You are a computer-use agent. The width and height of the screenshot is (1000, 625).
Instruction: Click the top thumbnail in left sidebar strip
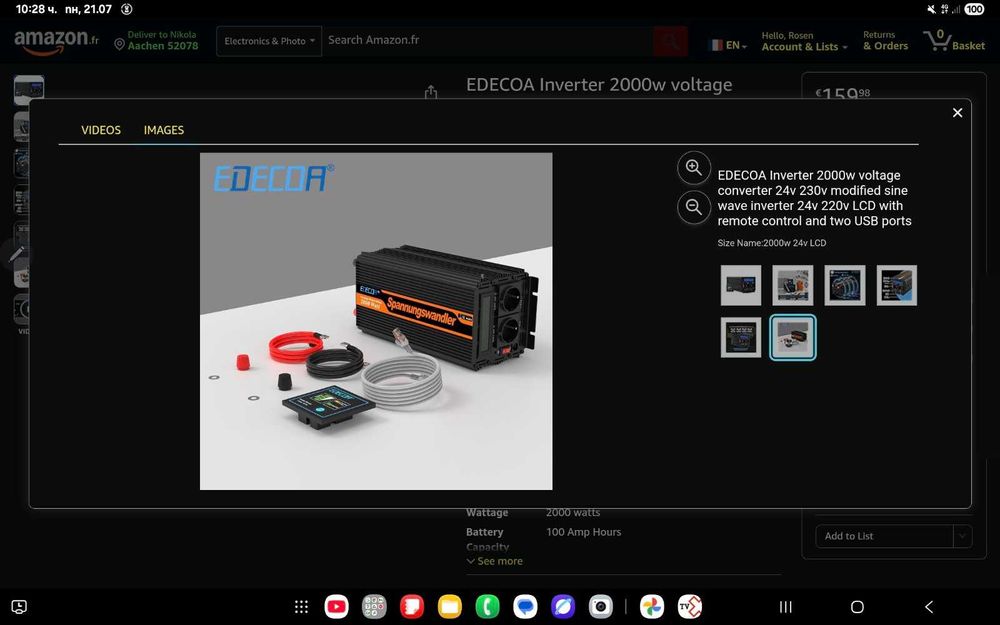tap(29, 89)
